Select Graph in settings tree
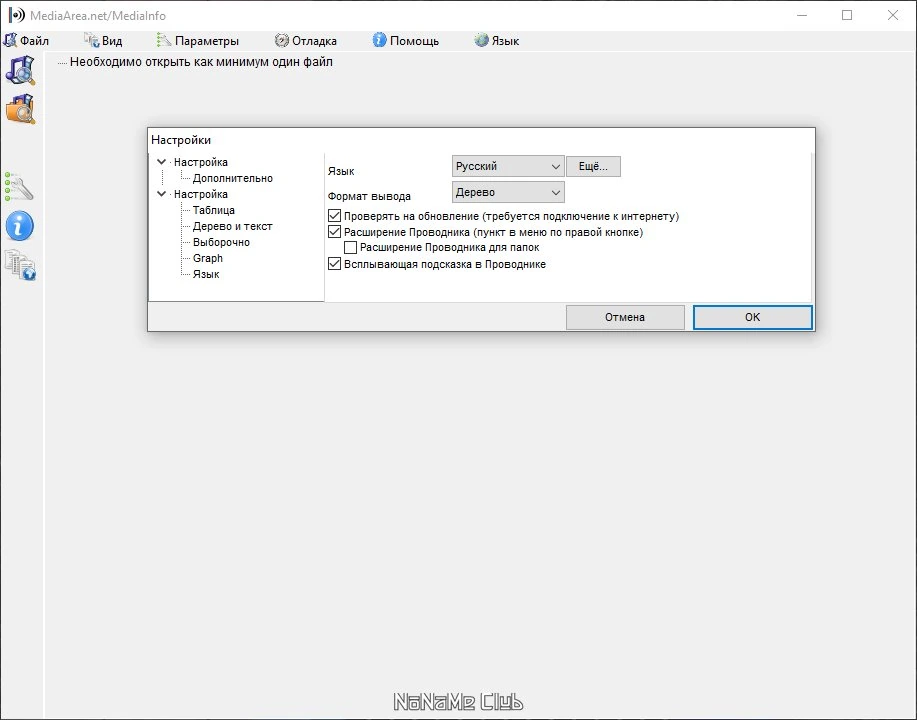The width and height of the screenshot is (917, 720). pyautogui.click(x=208, y=258)
